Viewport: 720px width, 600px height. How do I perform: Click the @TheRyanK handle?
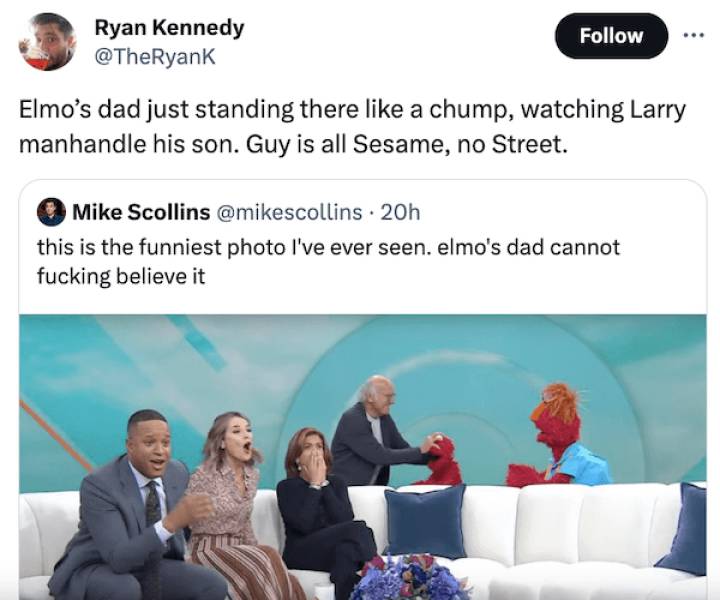[154, 57]
